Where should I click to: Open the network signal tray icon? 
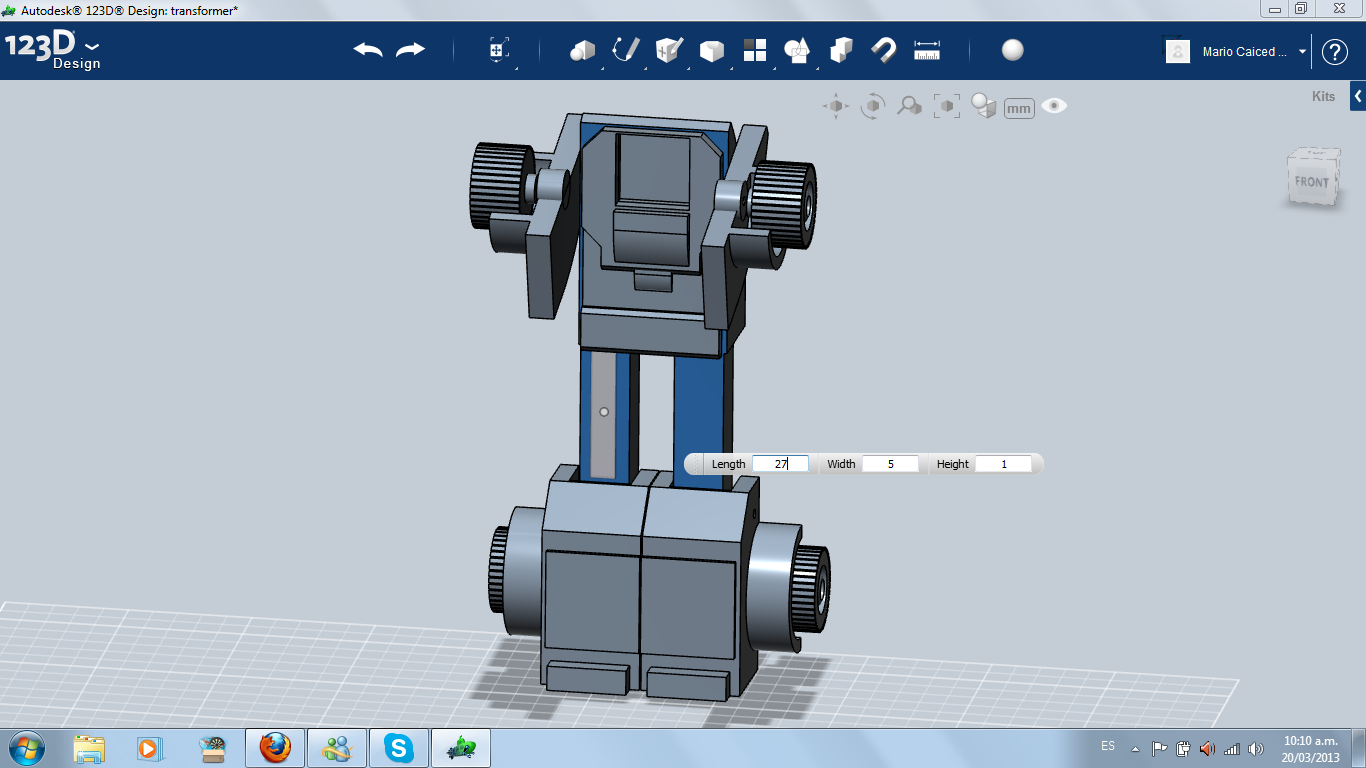(1232, 748)
